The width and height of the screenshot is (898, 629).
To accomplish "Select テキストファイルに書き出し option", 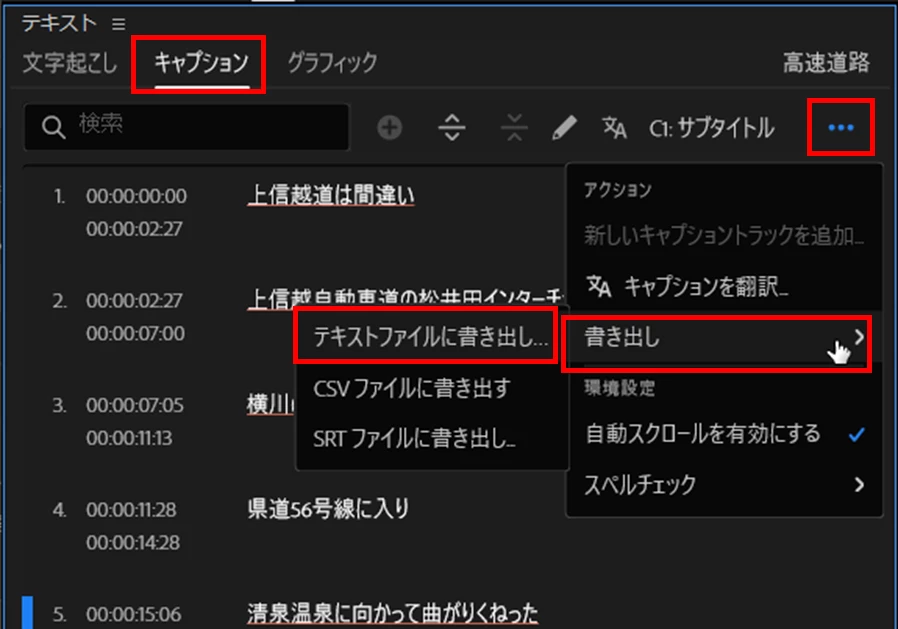I will (431, 337).
